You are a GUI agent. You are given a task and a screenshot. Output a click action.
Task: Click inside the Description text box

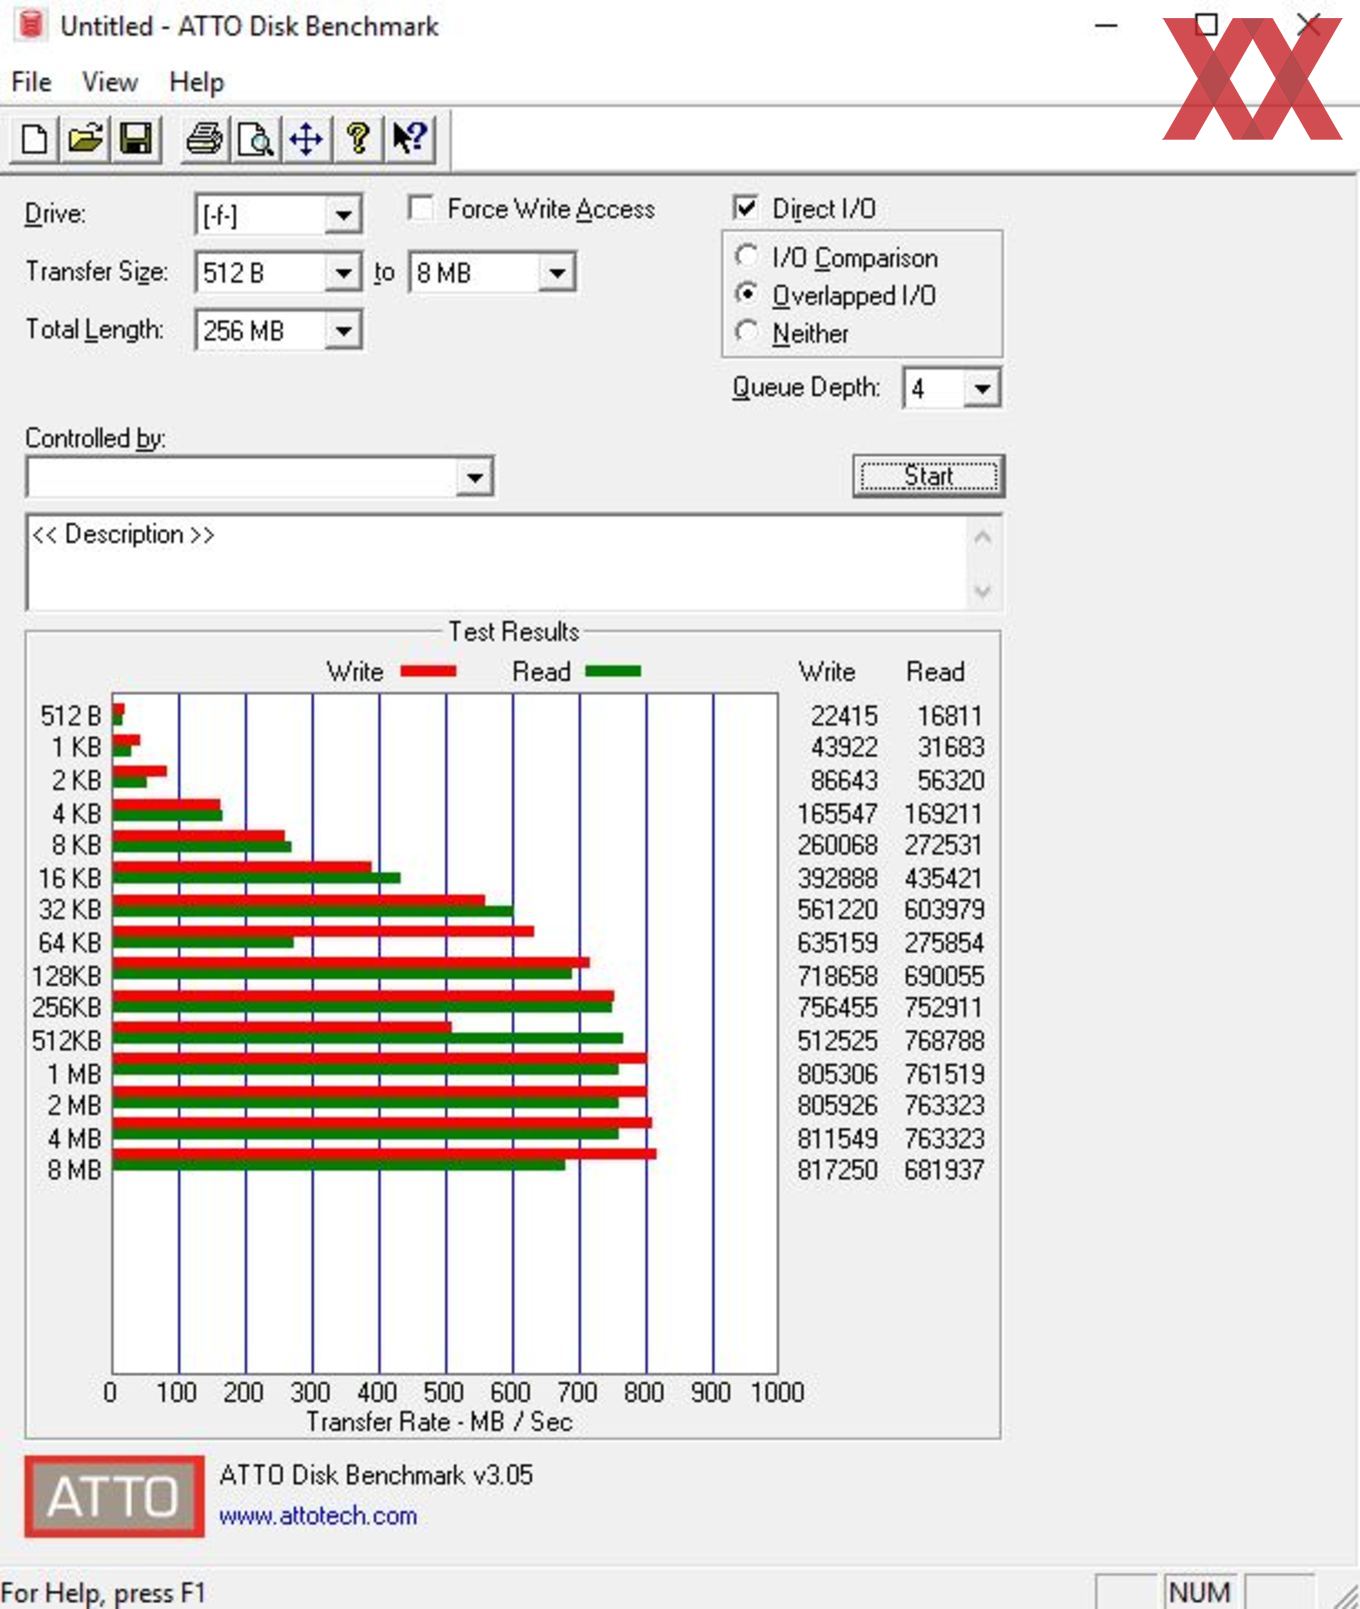click(496, 562)
